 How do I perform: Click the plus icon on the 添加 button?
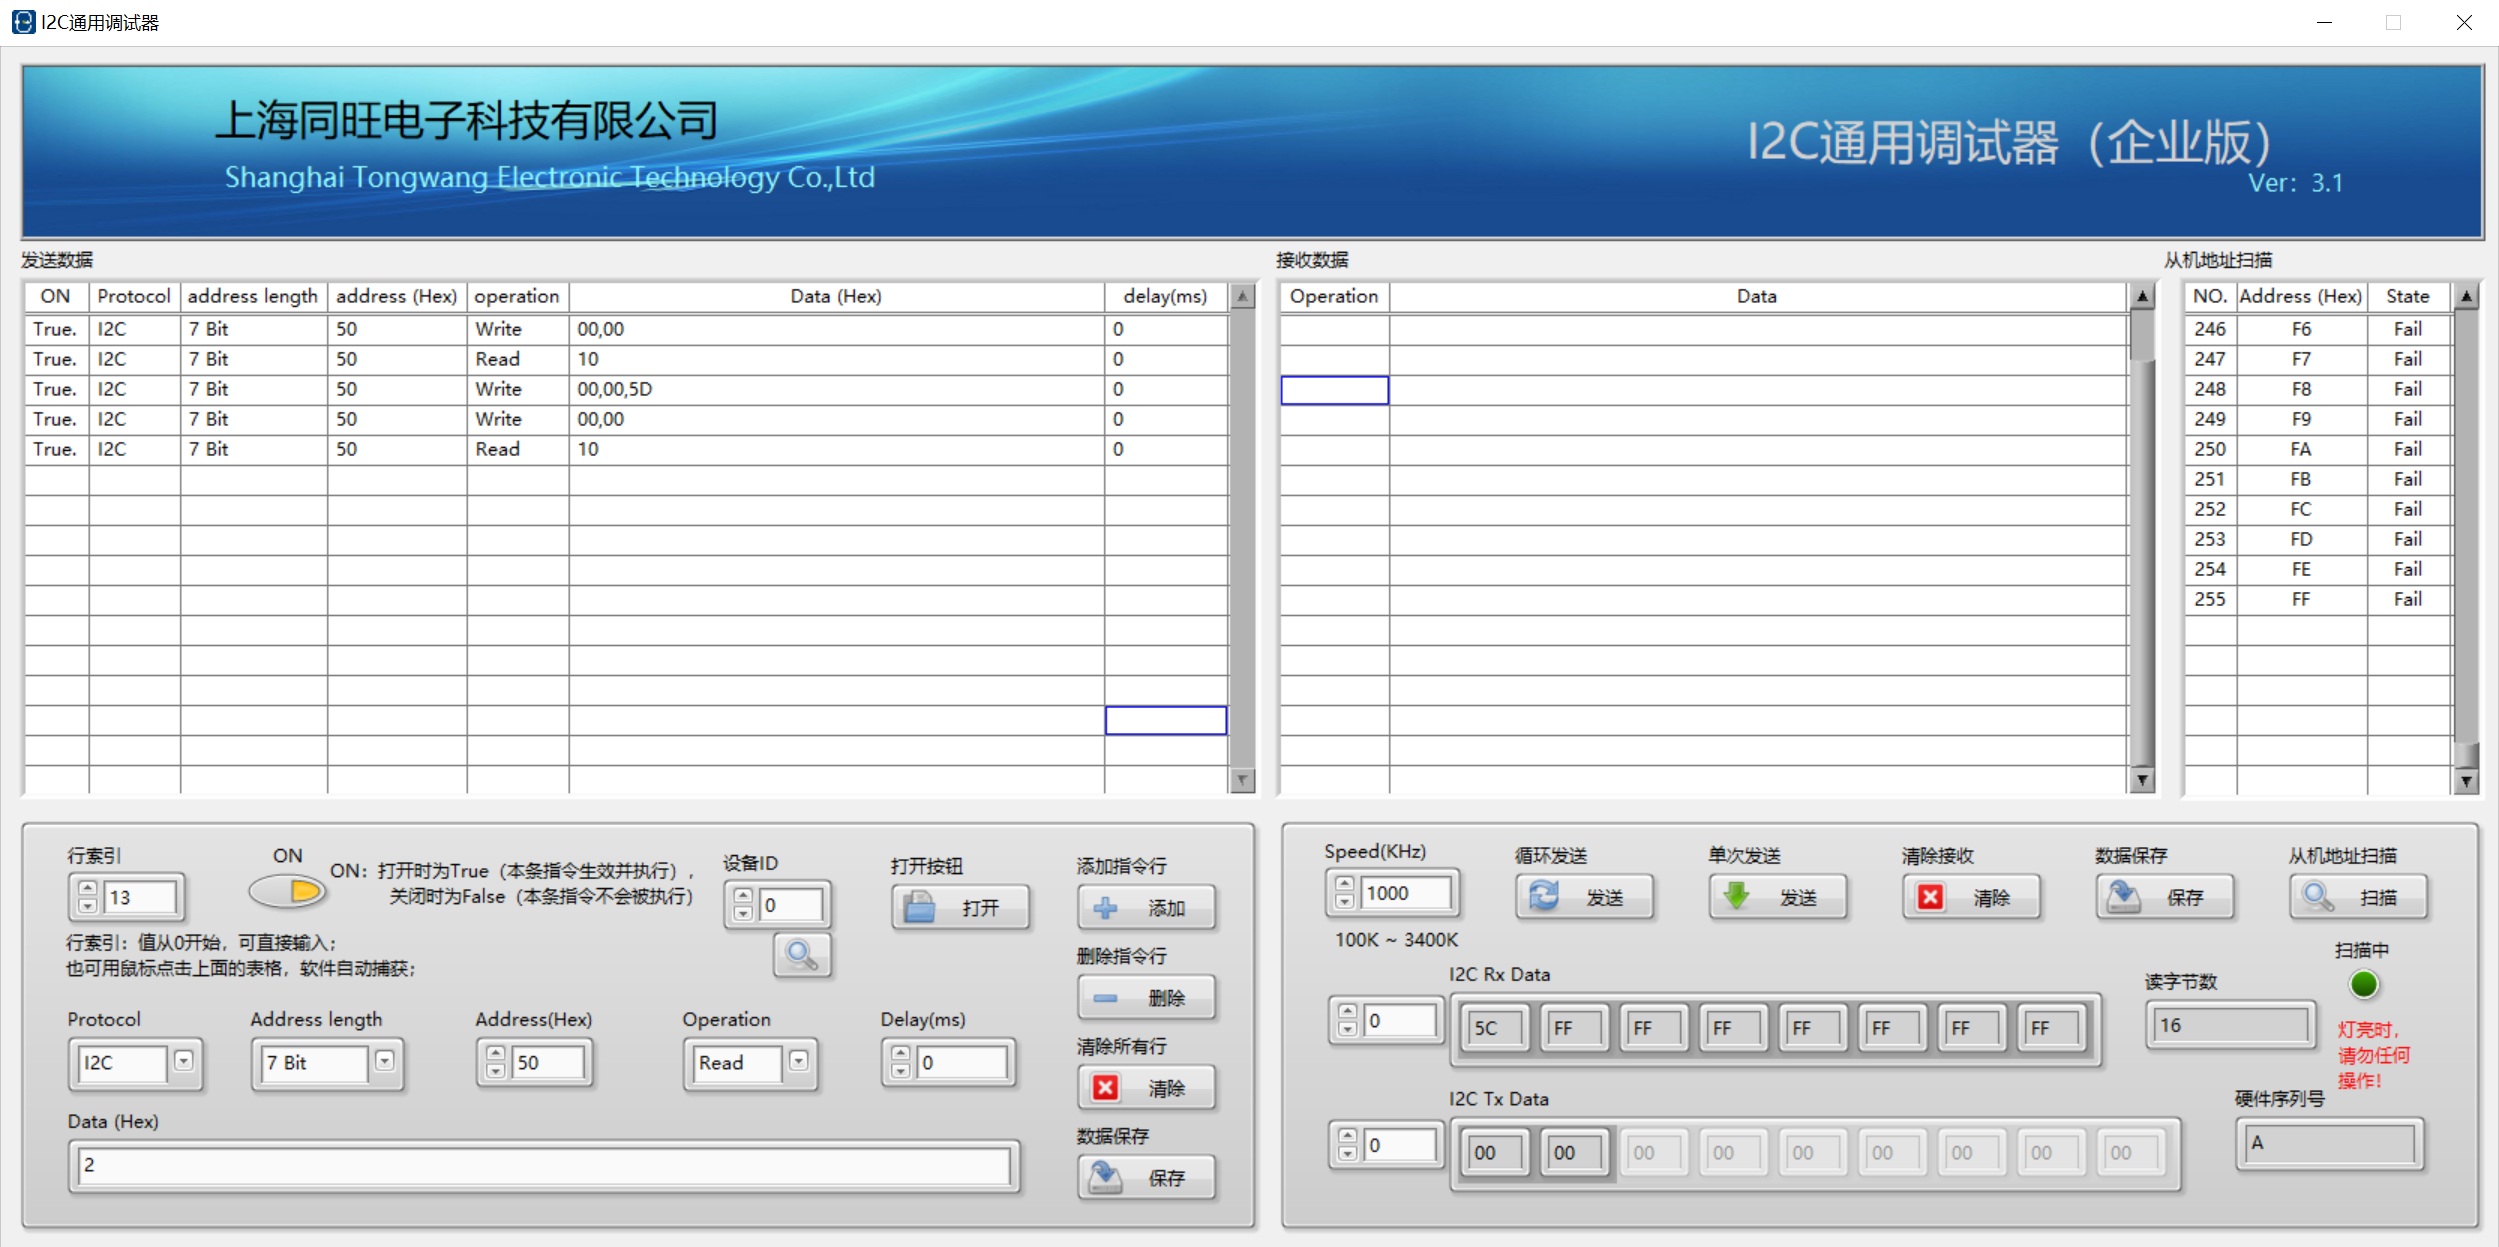(x=1105, y=908)
